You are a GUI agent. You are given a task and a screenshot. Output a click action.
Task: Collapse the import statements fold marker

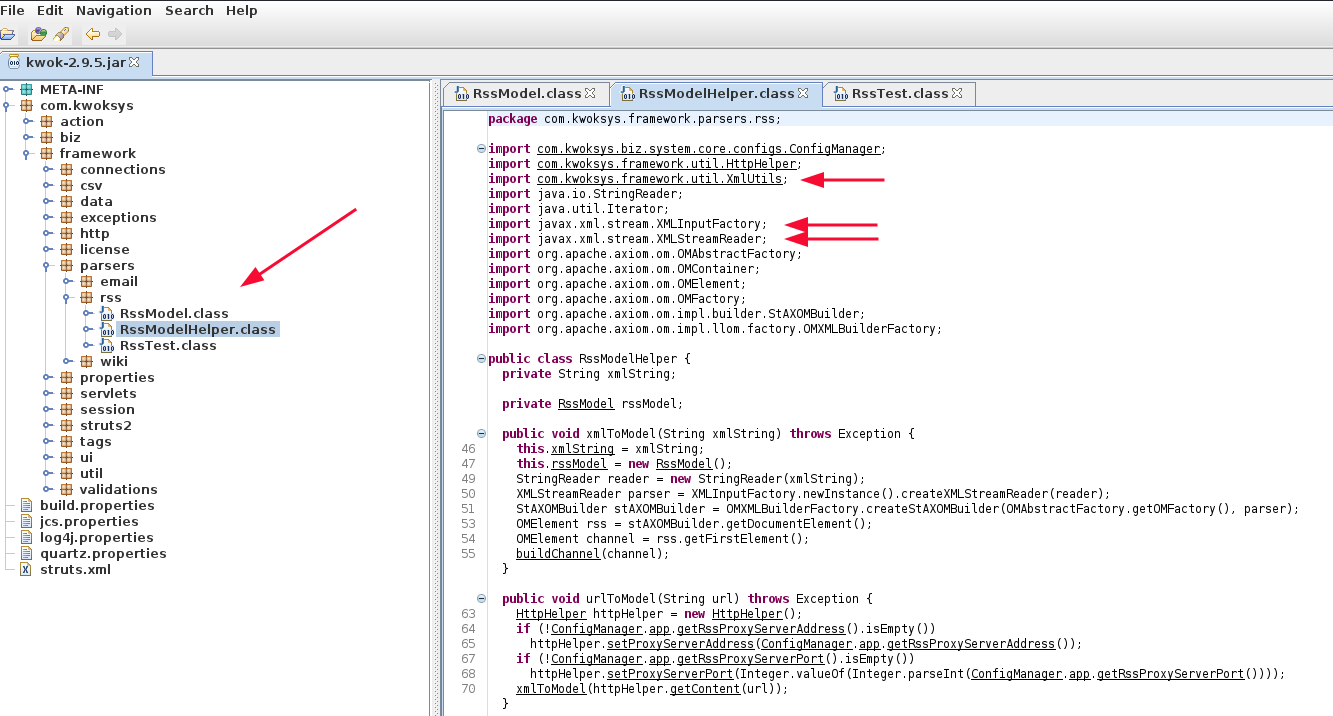point(481,149)
